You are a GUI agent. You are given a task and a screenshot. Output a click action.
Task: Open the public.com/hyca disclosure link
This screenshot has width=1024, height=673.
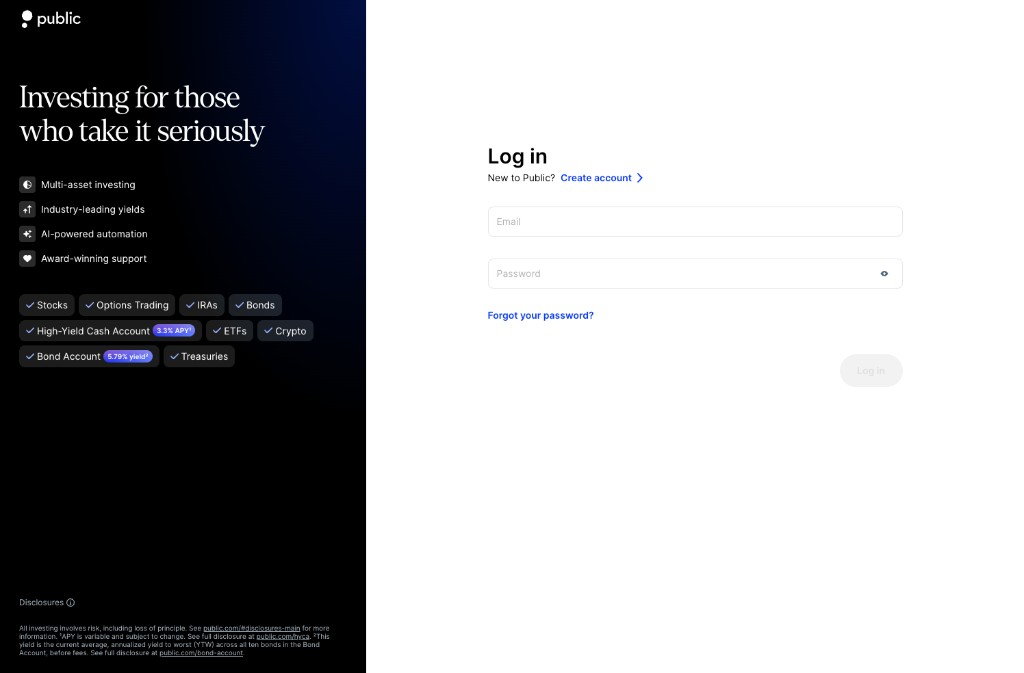(x=283, y=636)
